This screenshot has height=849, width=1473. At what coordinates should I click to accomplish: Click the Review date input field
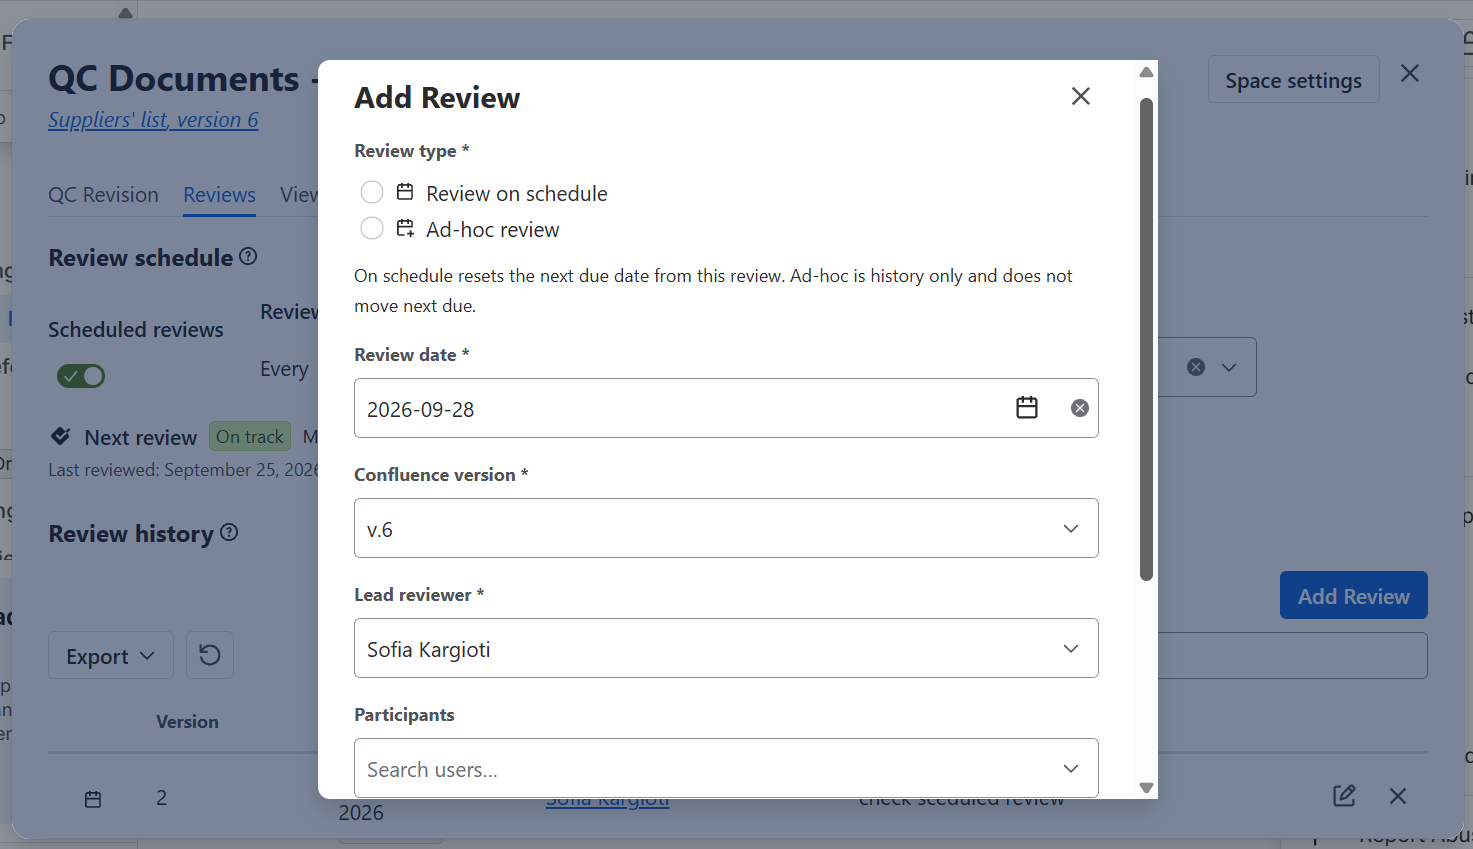point(726,408)
